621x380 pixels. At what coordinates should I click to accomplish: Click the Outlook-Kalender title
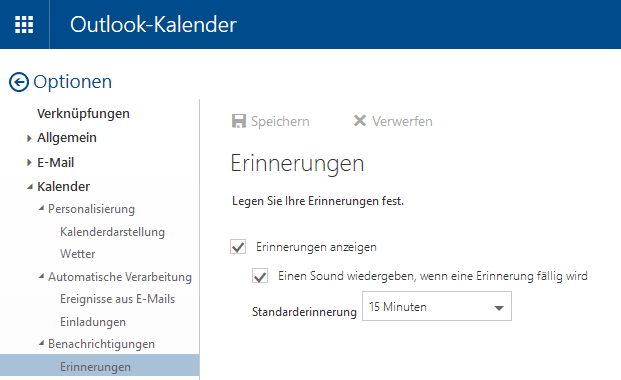(x=153, y=25)
